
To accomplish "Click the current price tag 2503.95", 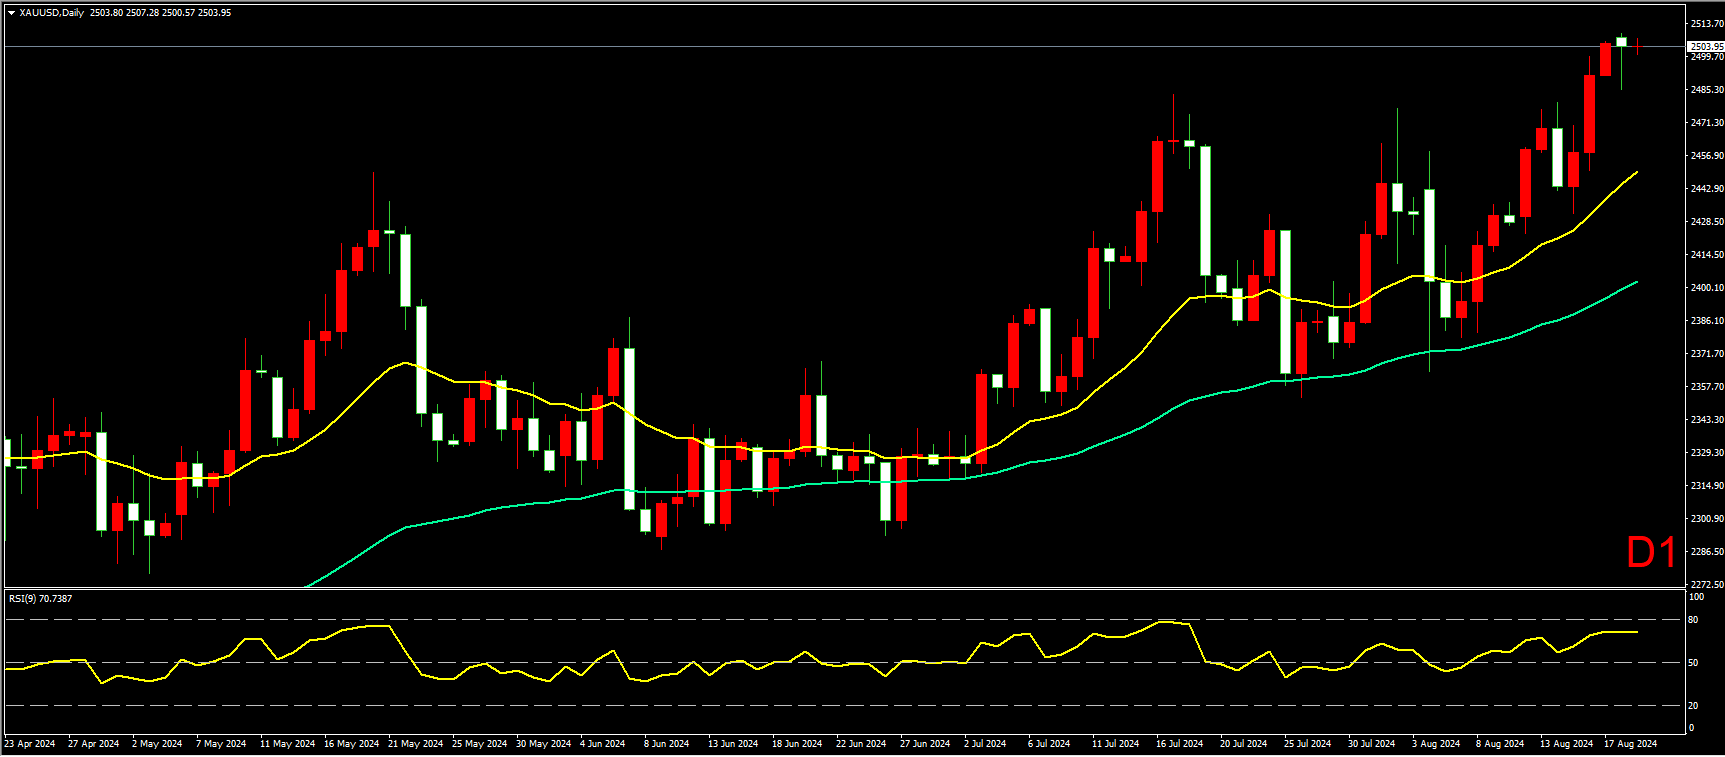I will pyautogui.click(x=1706, y=46).
